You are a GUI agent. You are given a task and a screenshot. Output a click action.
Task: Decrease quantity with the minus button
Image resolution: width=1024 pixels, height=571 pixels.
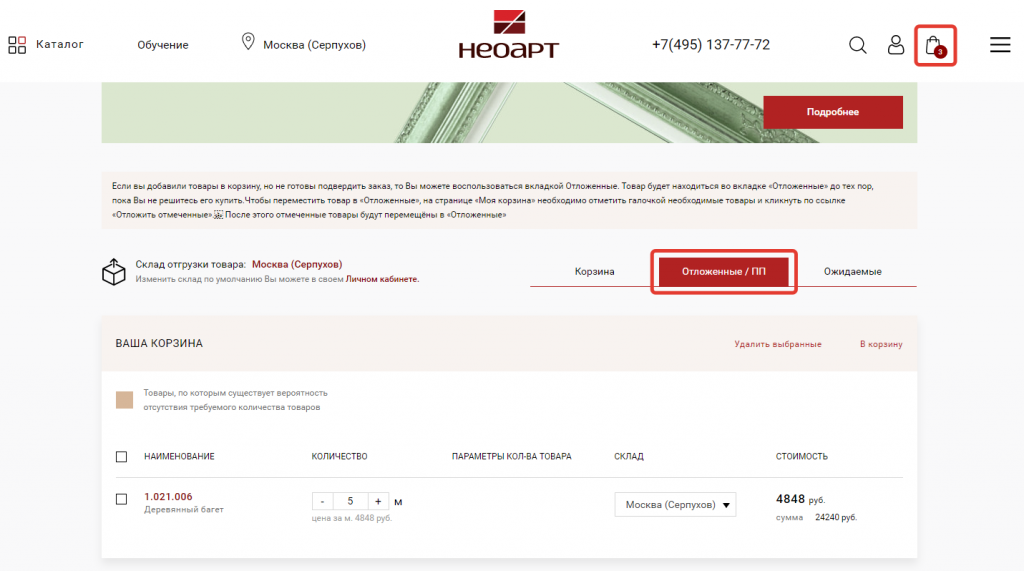point(322,501)
